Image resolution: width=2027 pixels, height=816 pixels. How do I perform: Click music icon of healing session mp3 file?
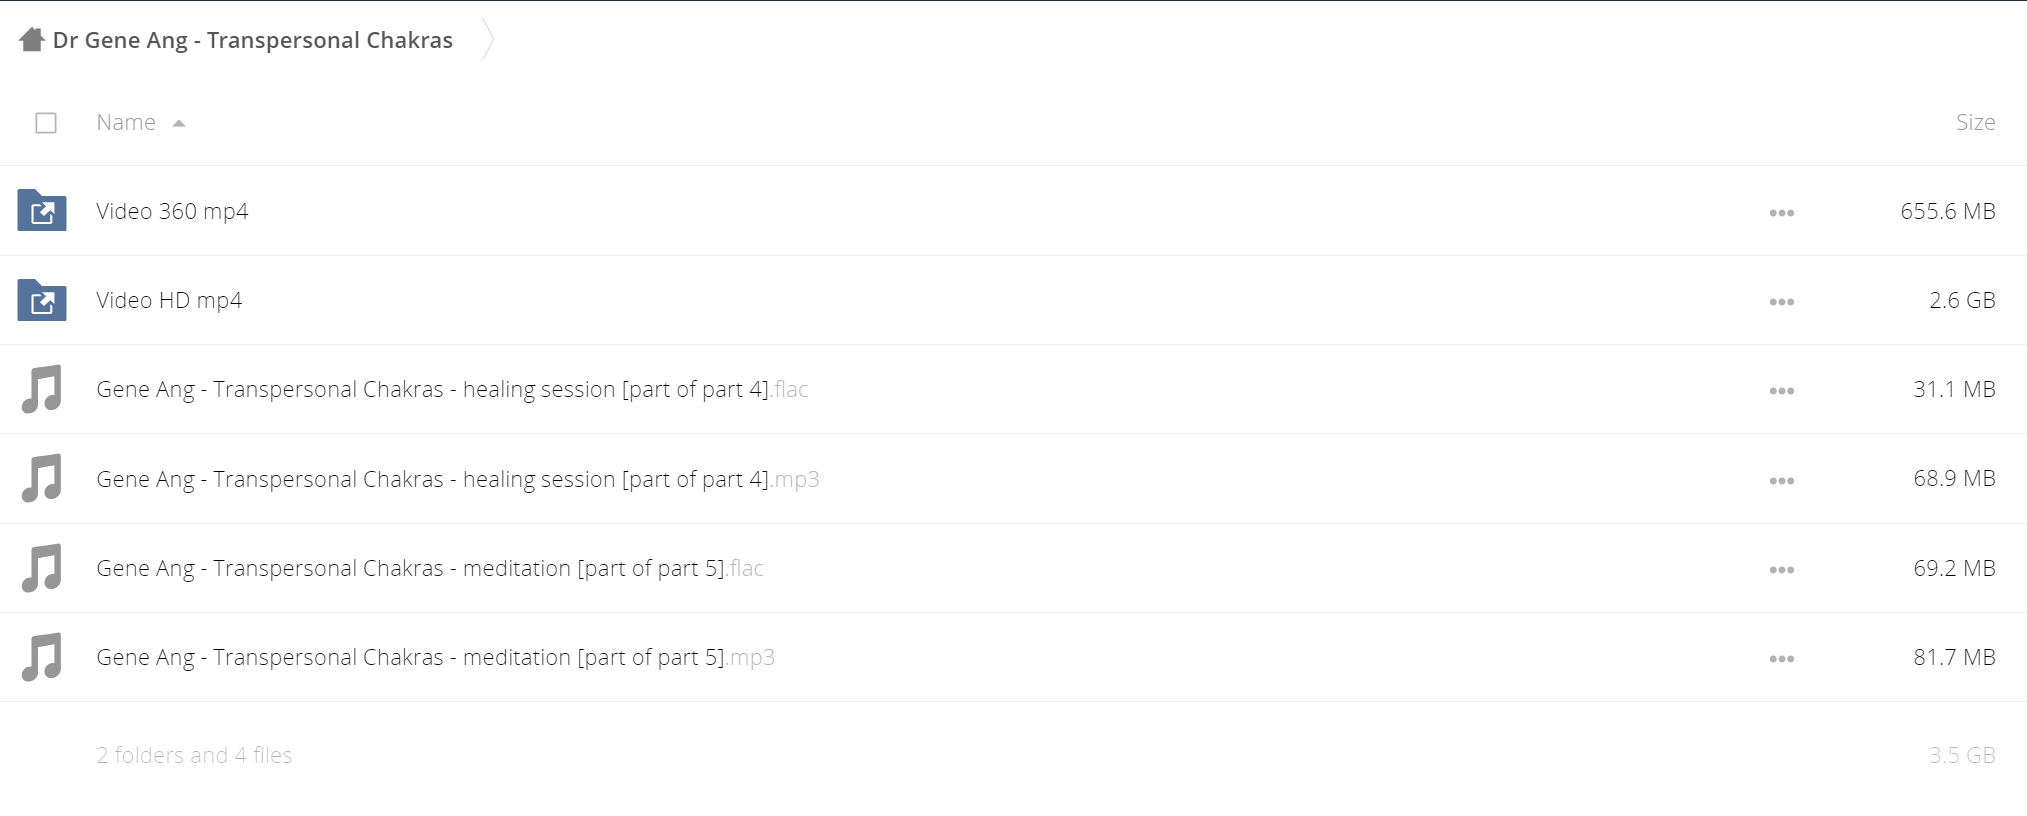click(x=42, y=478)
